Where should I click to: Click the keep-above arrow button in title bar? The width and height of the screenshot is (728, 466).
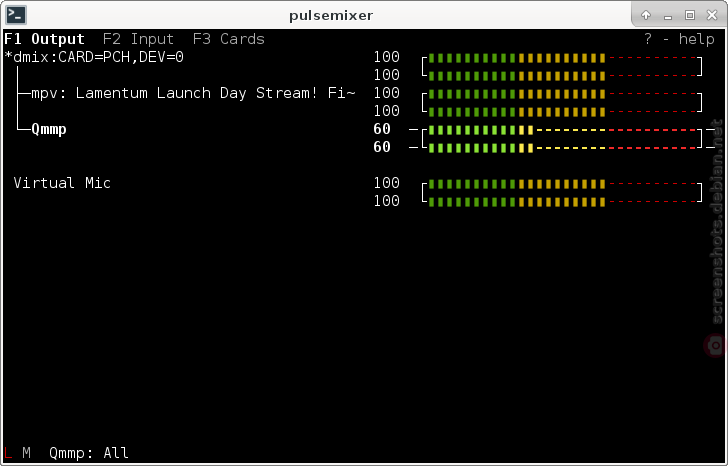tap(646, 15)
